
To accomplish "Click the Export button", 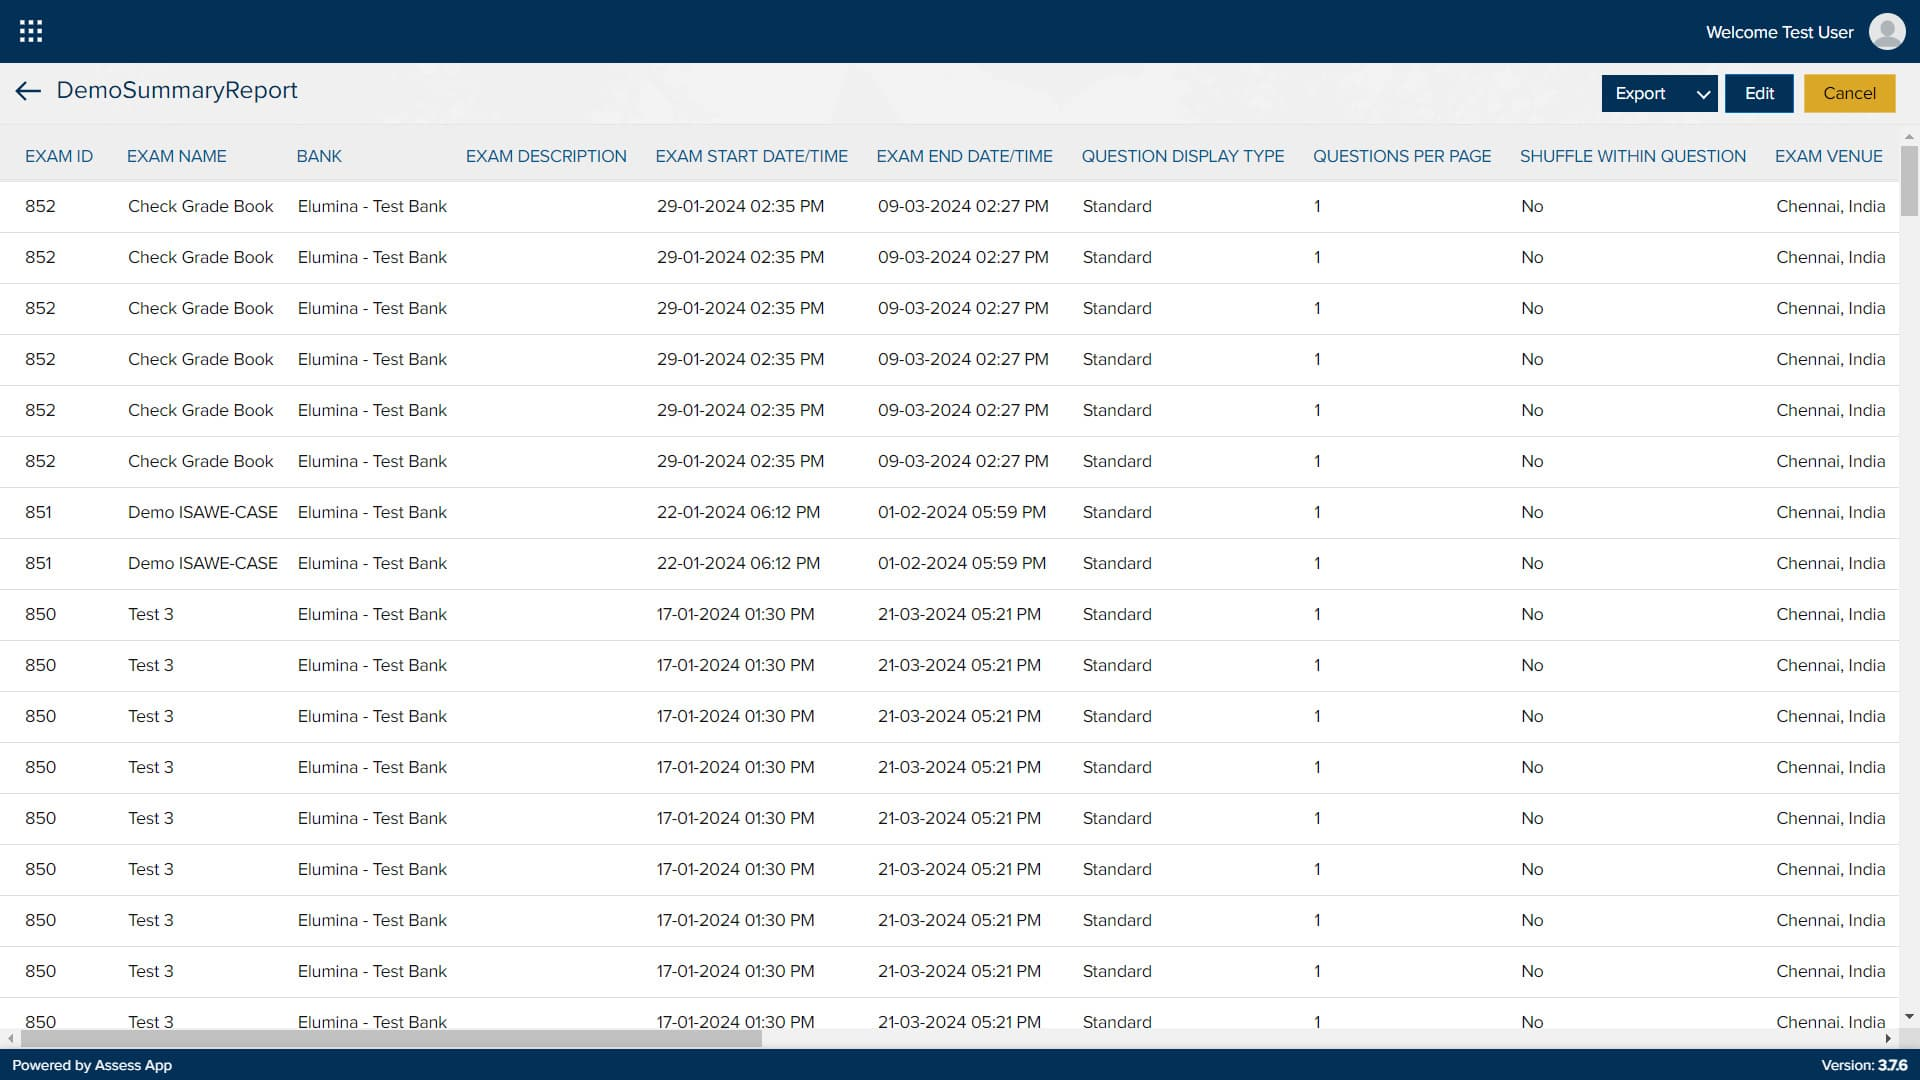I will (x=1640, y=93).
